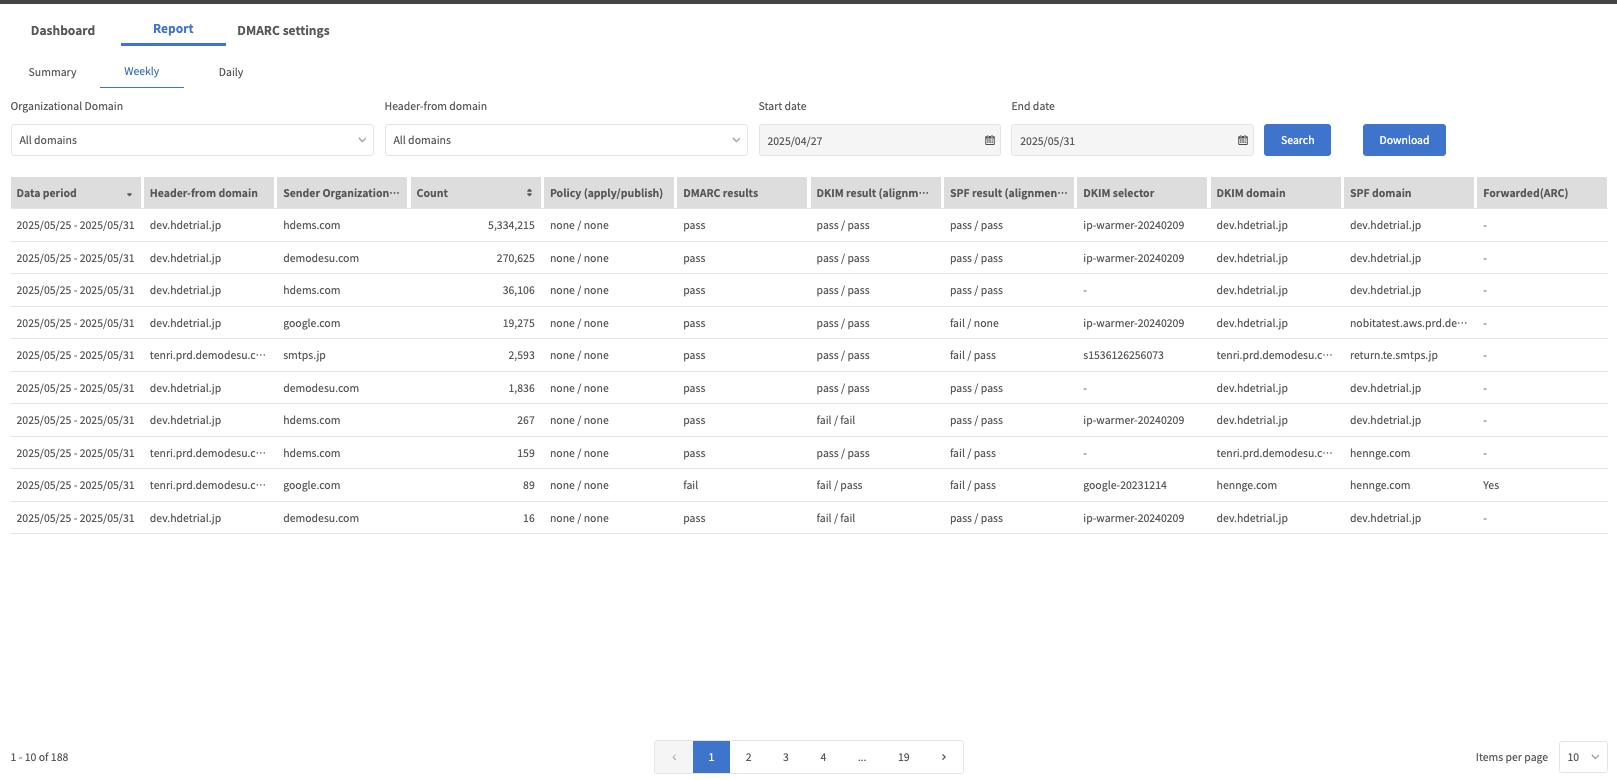Click the count cell 1,836

(521, 389)
